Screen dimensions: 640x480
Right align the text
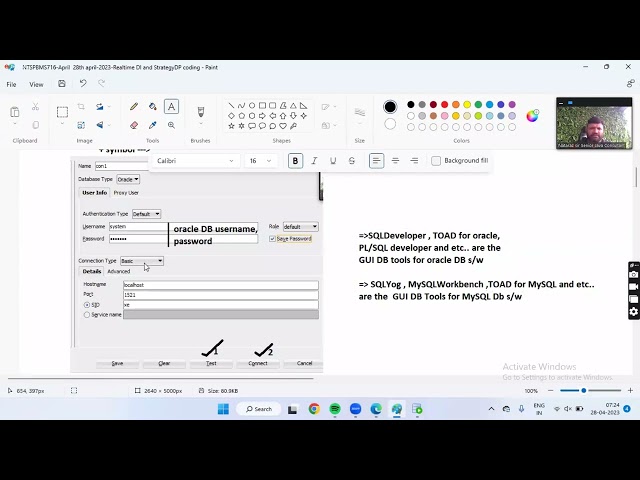[414, 161]
